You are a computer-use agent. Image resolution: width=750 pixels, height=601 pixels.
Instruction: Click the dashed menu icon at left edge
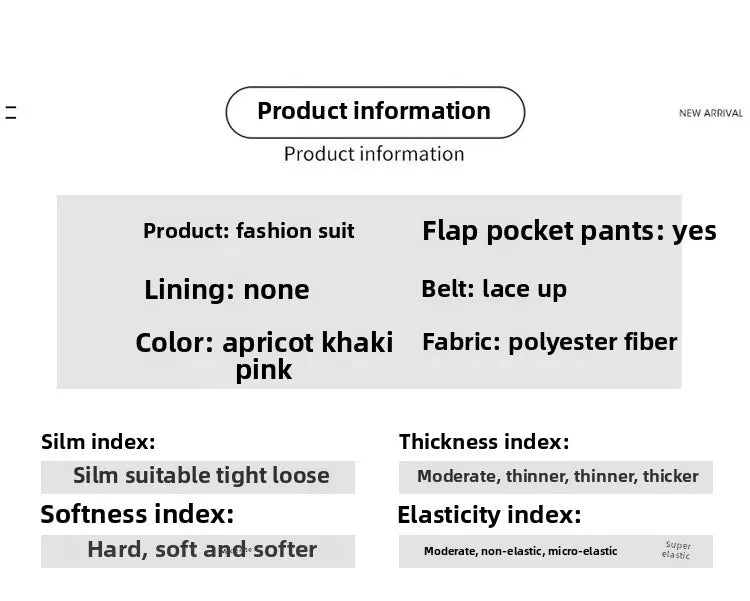click(11, 112)
